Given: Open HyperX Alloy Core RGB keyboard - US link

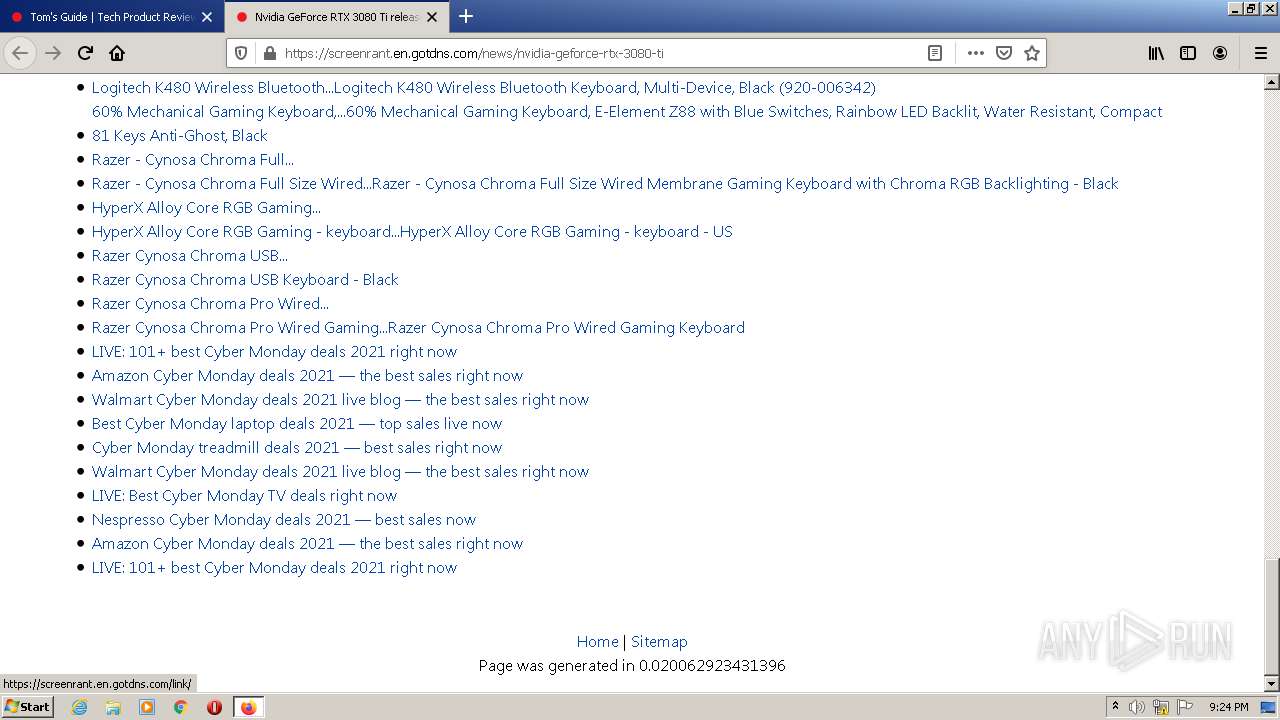Looking at the screenshot, I should 412,232.
